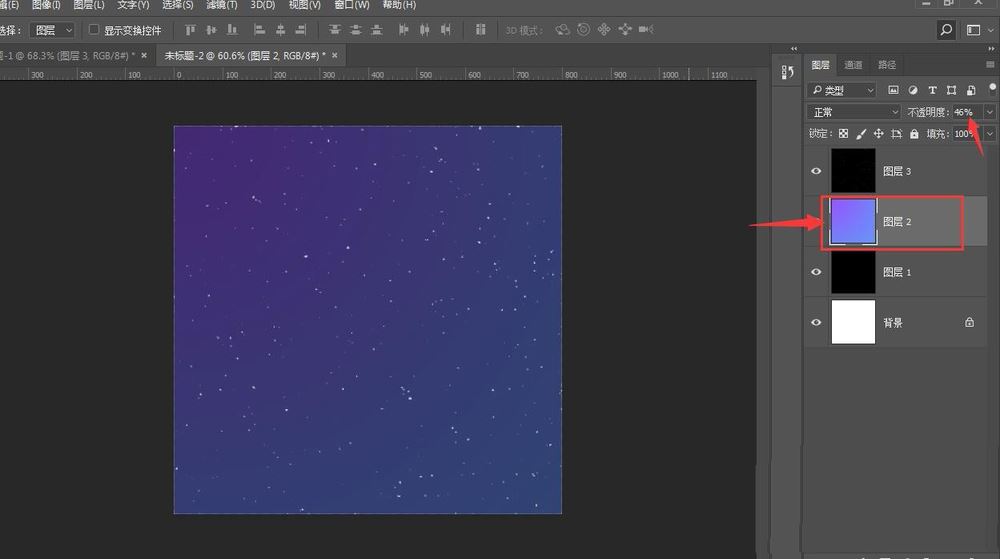Select the 3D rotate mode icon

click(562, 30)
